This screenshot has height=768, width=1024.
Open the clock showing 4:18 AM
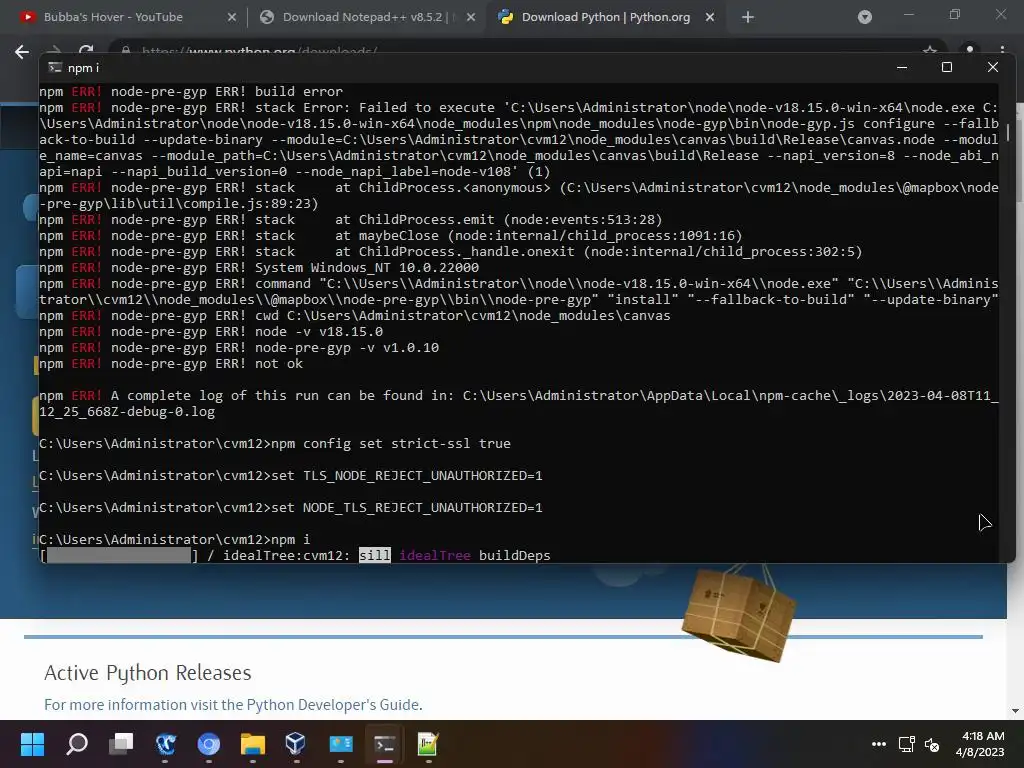pyautogui.click(x=981, y=744)
